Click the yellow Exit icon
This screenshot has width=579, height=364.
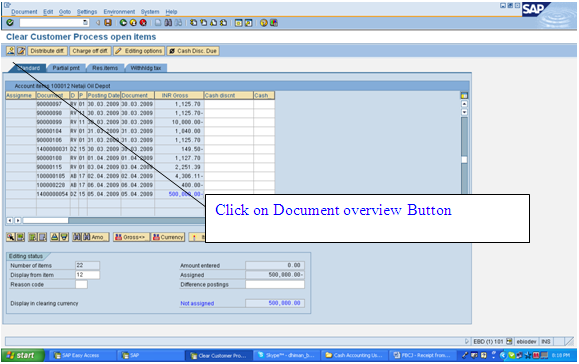click(133, 23)
